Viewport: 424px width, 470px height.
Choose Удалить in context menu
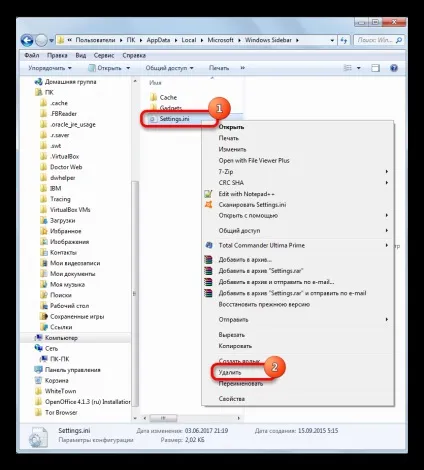(x=230, y=372)
